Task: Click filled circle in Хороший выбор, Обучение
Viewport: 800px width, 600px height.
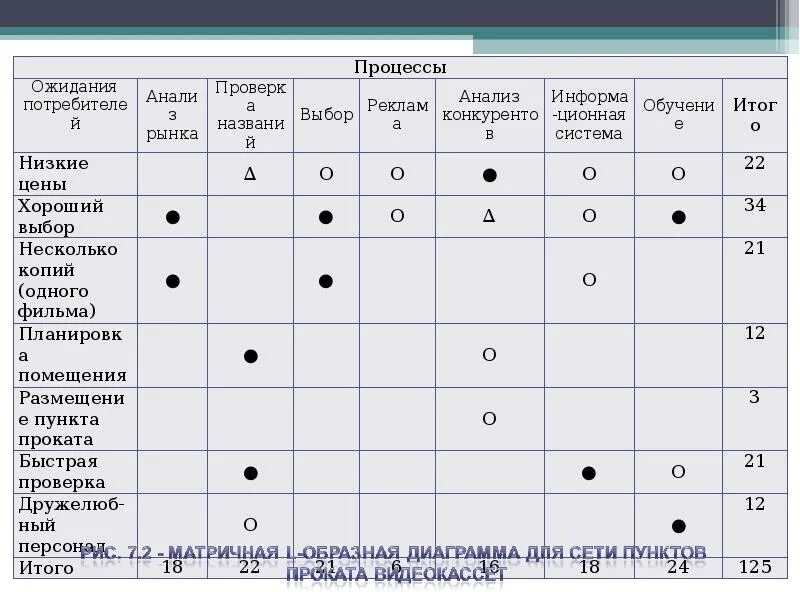Action: click(x=679, y=217)
